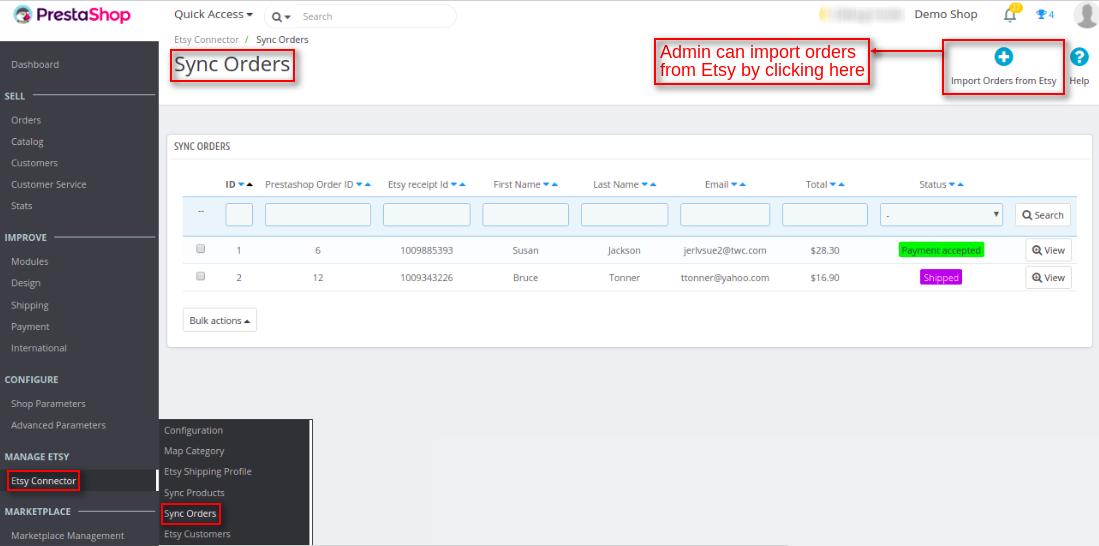Click Etsy Connector breadcrumb link
Viewport: 1099px width, 546px height.
(x=206, y=40)
